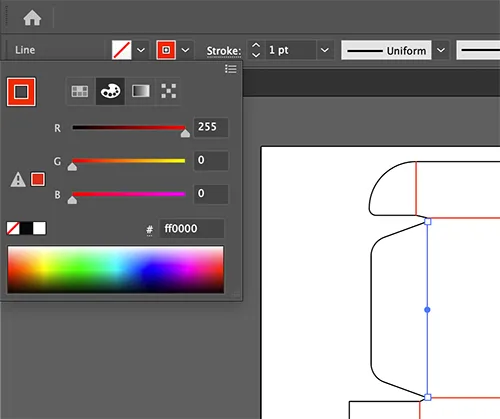This screenshot has height=419, width=500.
Task: Select the Uniform width profile box
Action: 386,50
